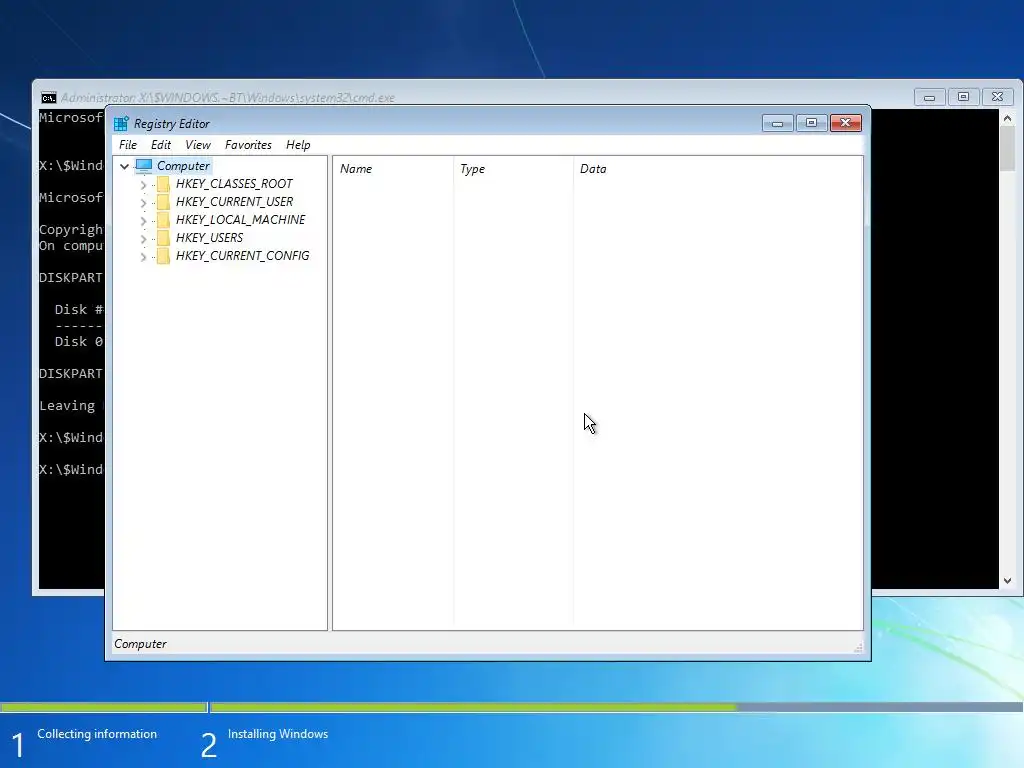The height and width of the screenshot is (768, 1024).
Task: Click the Name column header
Action: (x=393, y=169)
